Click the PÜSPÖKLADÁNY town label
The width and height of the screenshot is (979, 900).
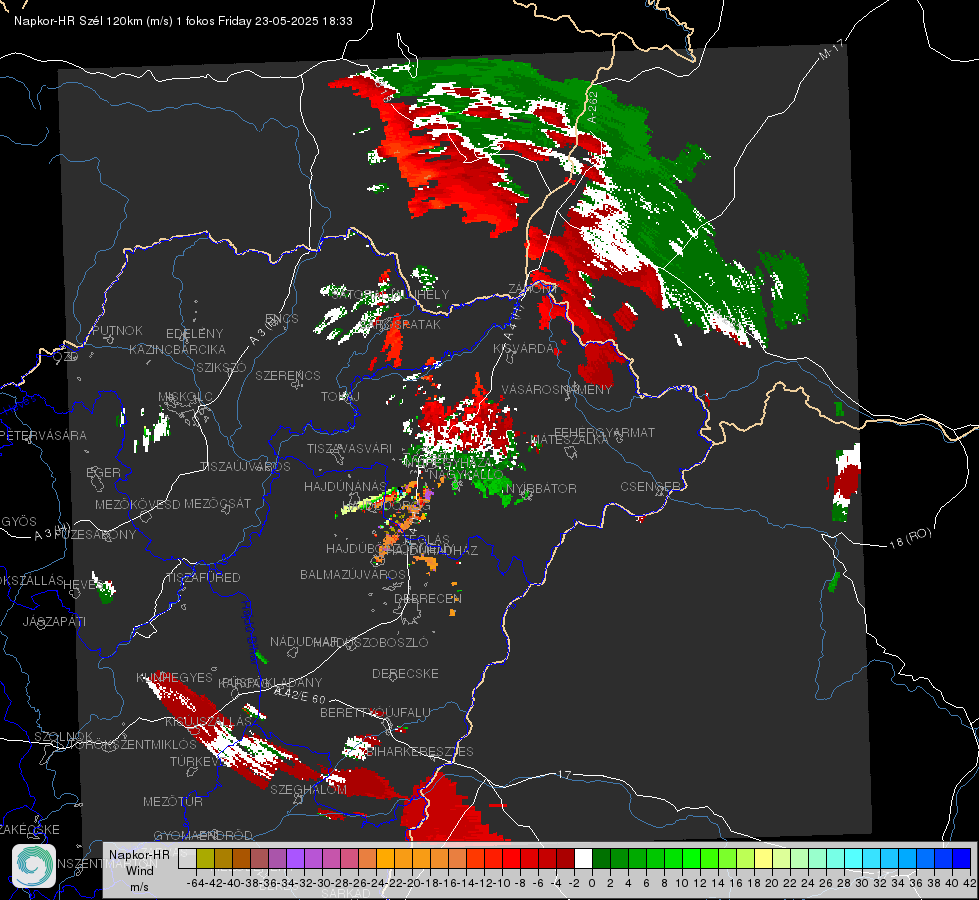coord(270,683)
